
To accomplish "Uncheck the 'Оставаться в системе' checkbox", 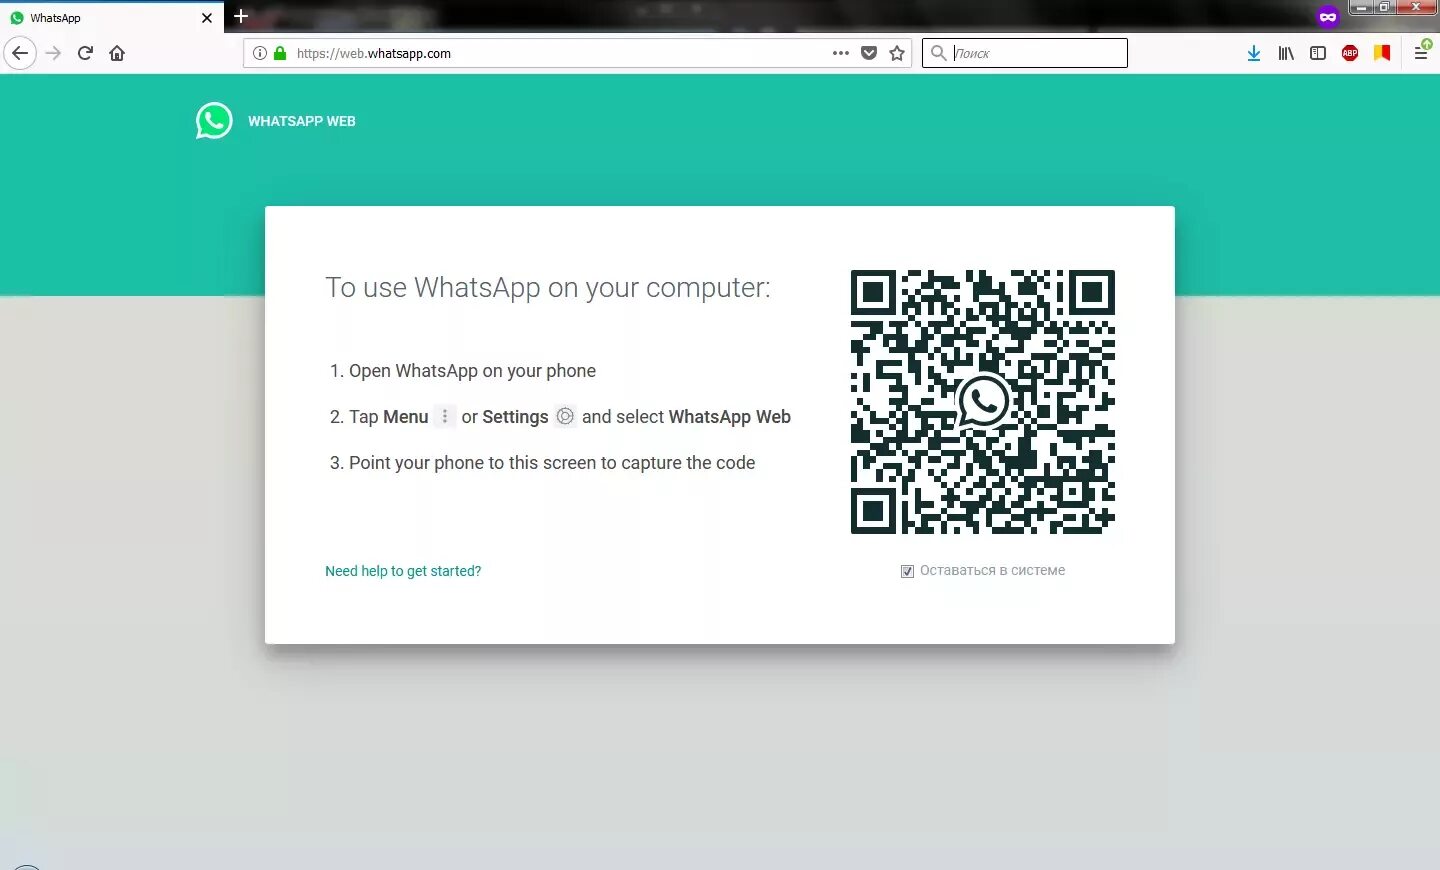I will (x=907, y=571).
